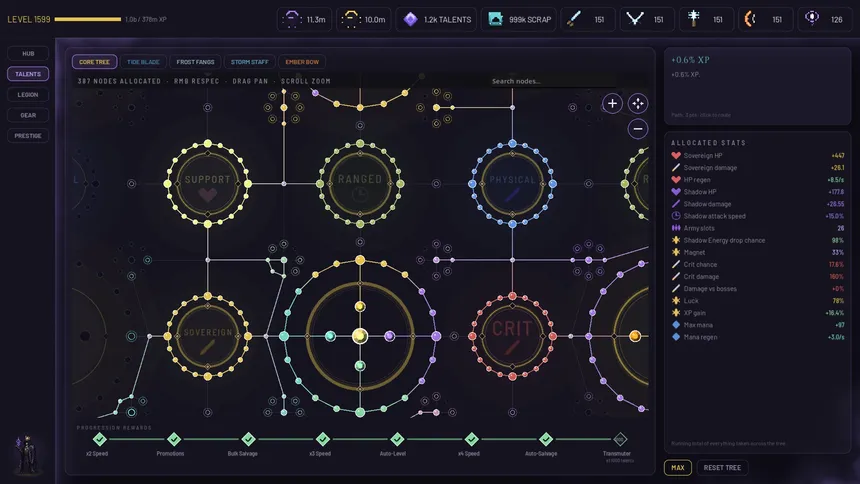Click the star icon beside Luck
This screenshot has height=484, width=860.
click(x=676, y=301)
